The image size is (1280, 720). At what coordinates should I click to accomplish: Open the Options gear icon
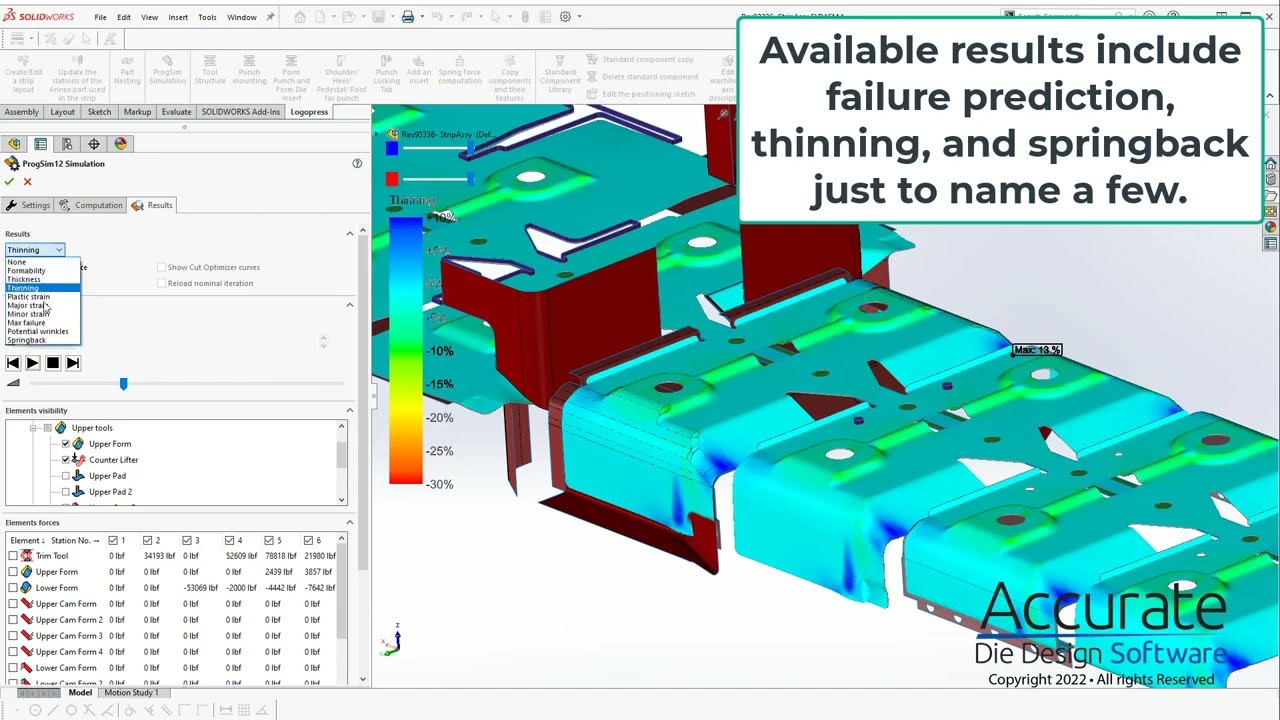point(565,17)
